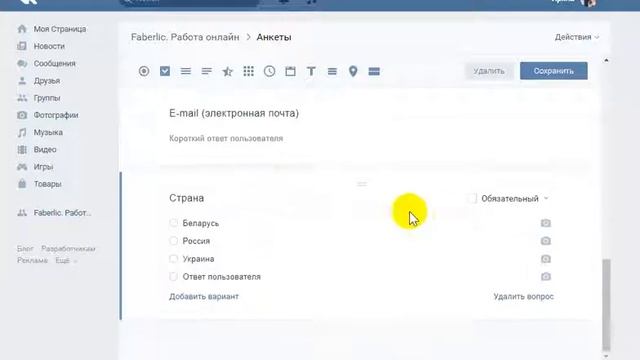Screen dimensions: 640x360
Task: Expand the Ещё footer menu
Action: coord(66,260)
